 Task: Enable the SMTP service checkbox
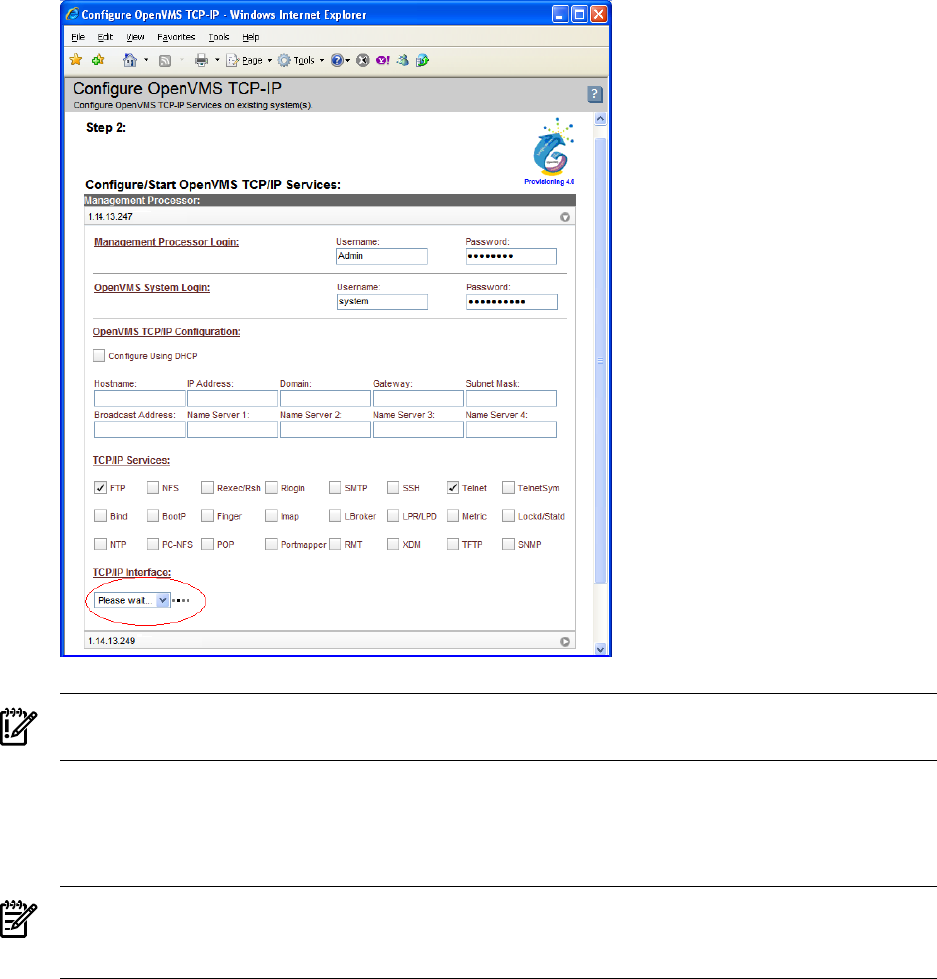335,488
